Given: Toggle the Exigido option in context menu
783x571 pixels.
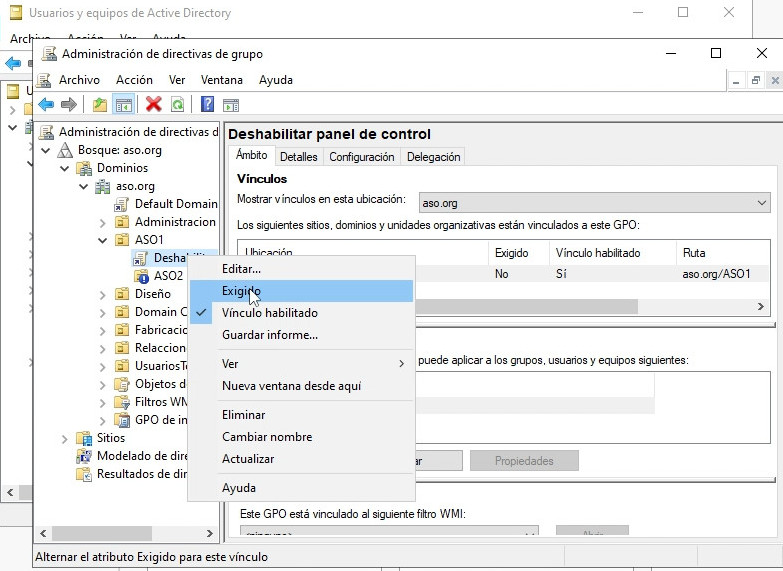Looking at the screenshot, I should (242, 291).
